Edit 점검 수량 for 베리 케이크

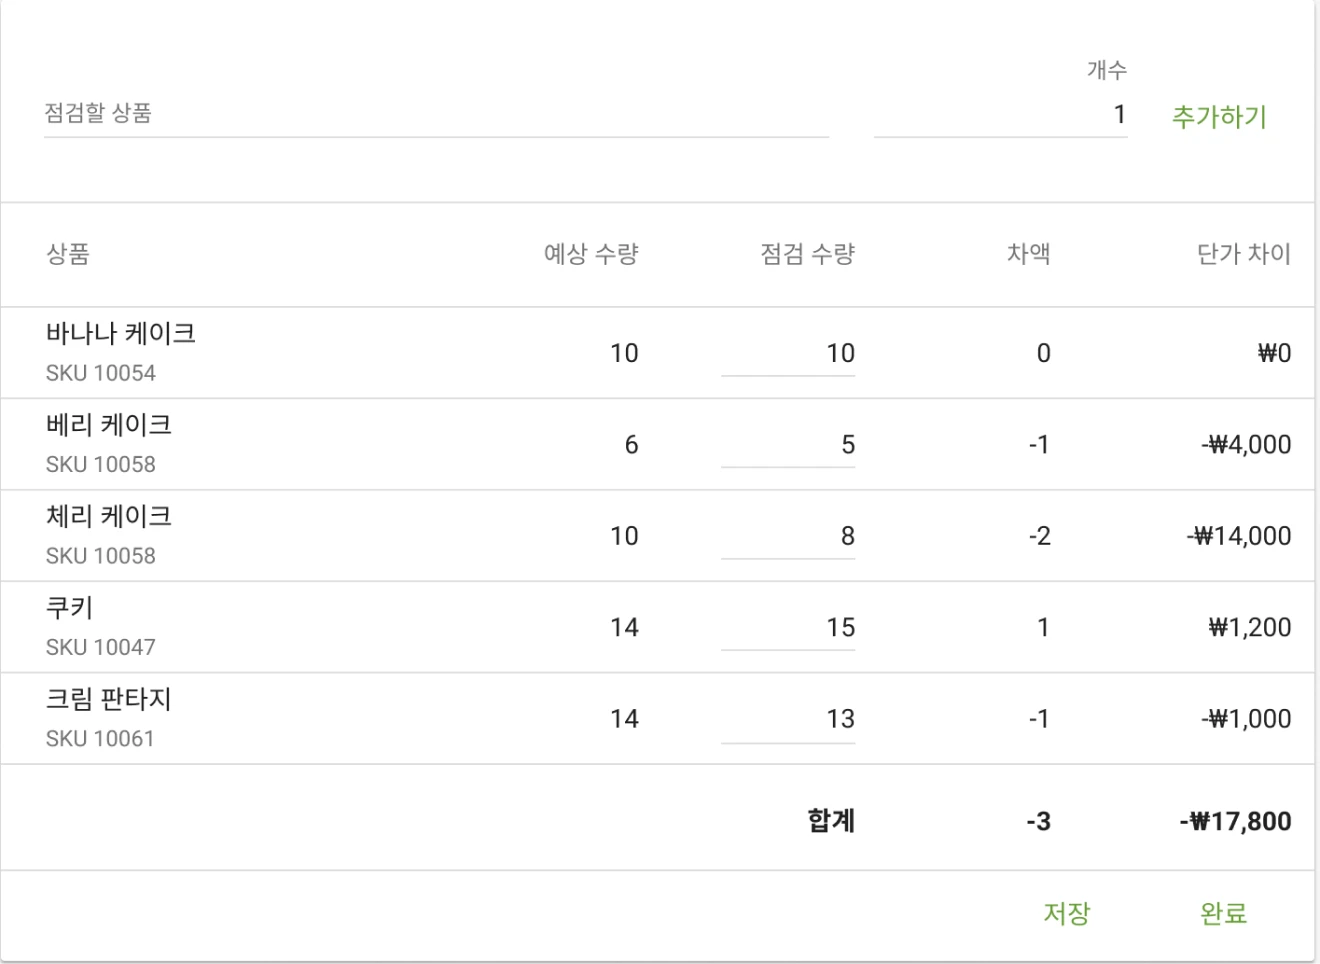pos(788,445)
